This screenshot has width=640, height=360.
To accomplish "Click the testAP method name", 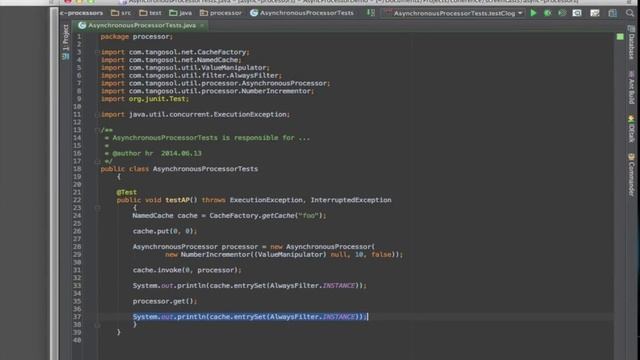I will (178, 200).
